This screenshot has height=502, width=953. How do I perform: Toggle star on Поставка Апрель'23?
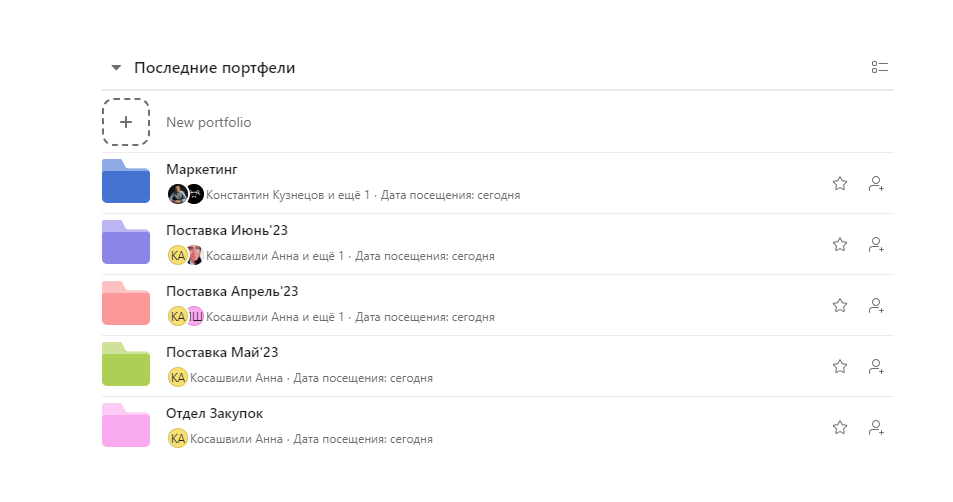point(840,305)
